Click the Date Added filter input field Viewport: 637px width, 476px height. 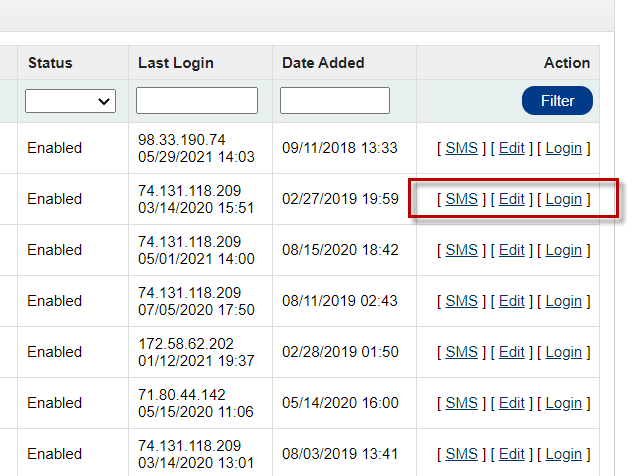[x=335, y=101]
